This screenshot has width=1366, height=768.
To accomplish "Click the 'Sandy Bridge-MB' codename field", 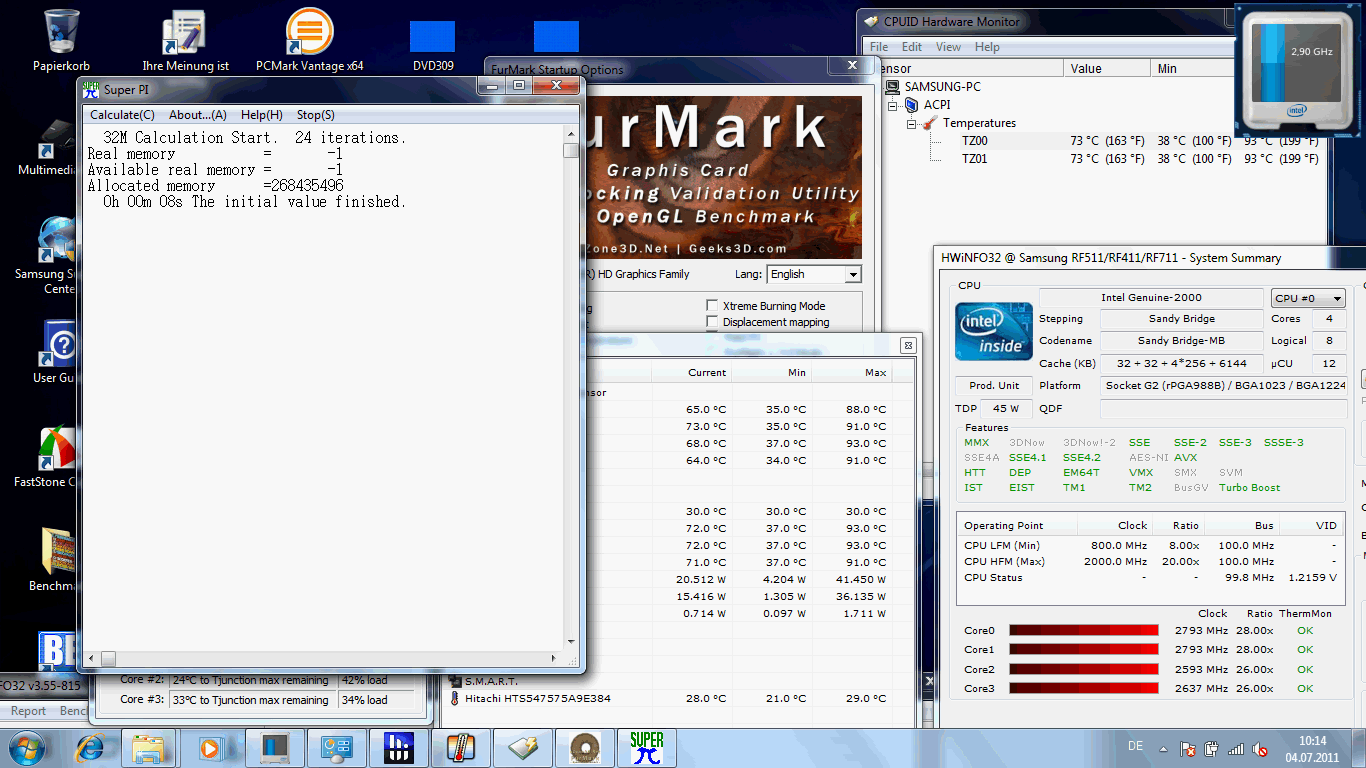I will click(x=1181, y=341).
